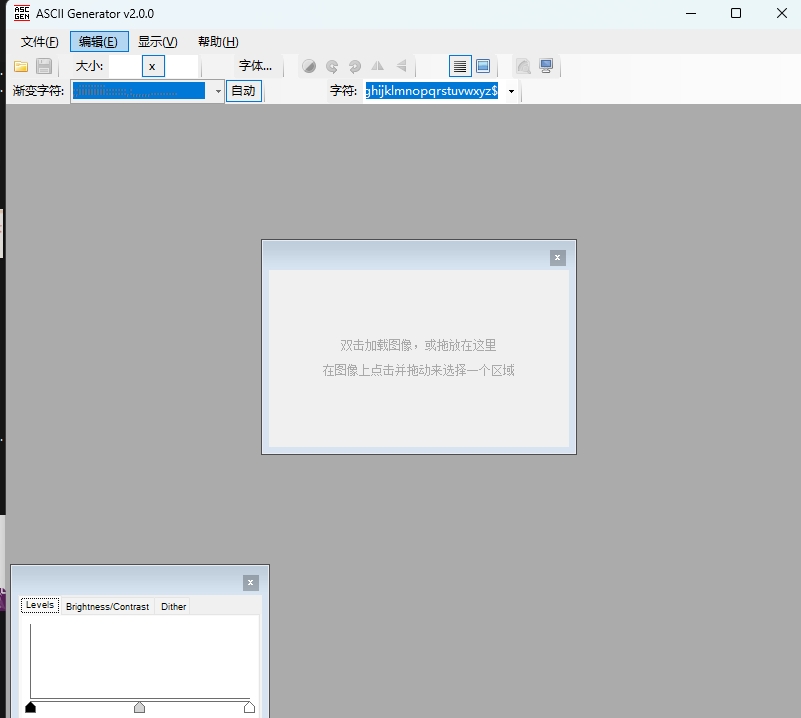
Task: Focus the height size input field
Action: [181, 66]
